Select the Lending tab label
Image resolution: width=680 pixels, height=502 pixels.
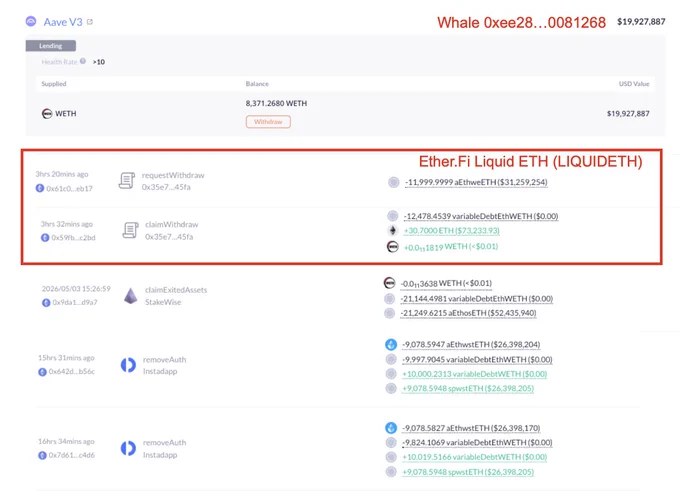click(x=51, y=46)
